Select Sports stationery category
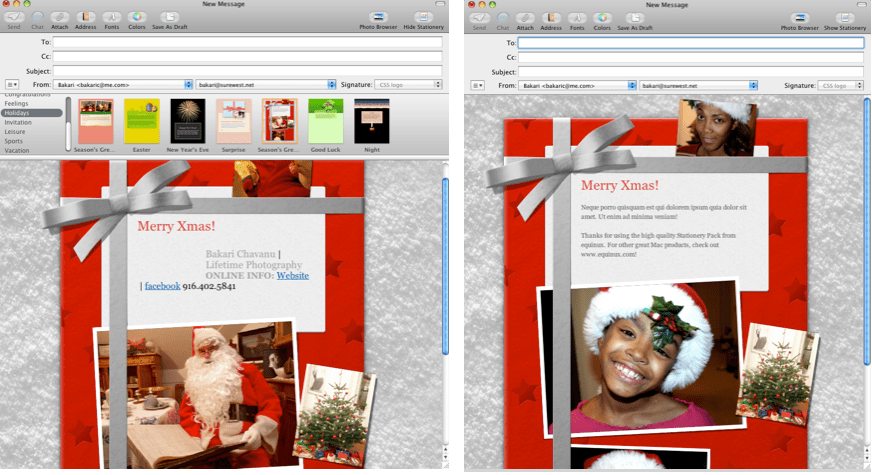The width and height of the screenshot is (872, 475). click(x=14, y=141)
